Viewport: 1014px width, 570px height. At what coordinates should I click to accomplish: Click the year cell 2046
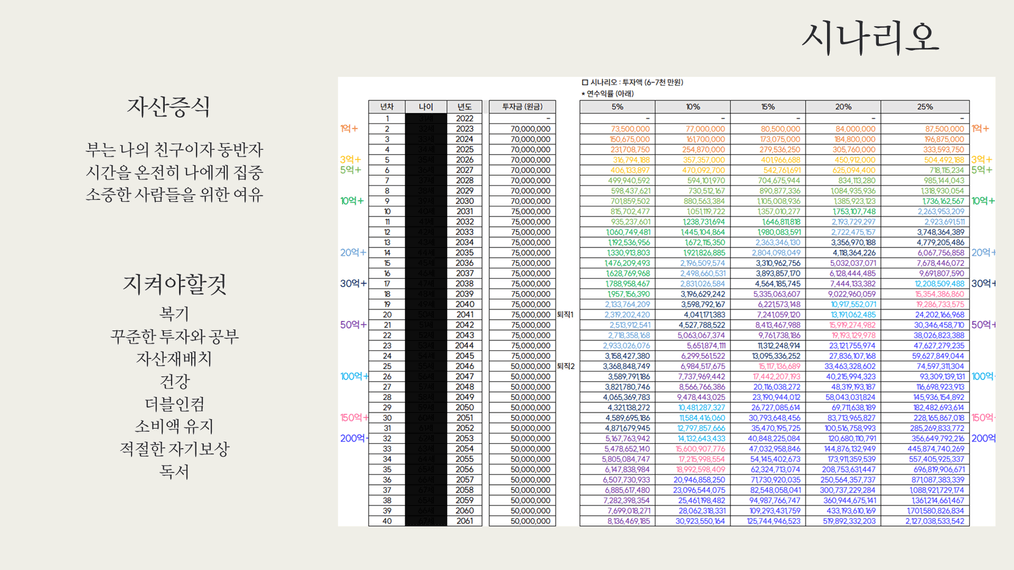pyautogui.click(x=464, y=366)
